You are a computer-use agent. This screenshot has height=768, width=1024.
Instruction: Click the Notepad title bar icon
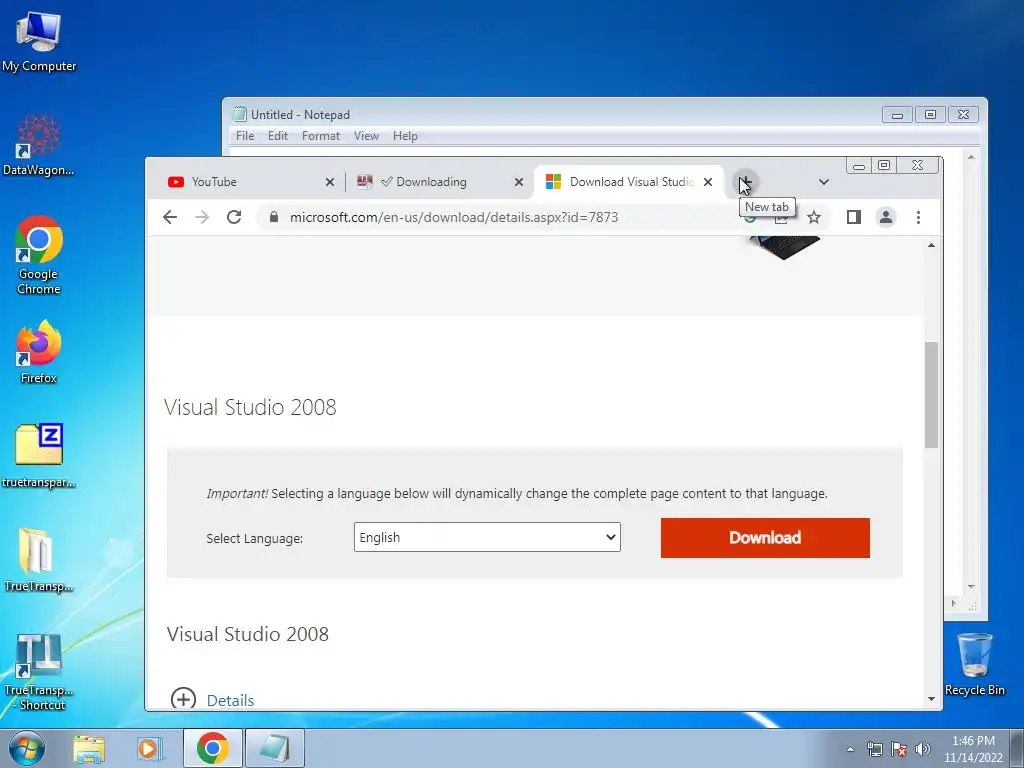tap(240, 114)
